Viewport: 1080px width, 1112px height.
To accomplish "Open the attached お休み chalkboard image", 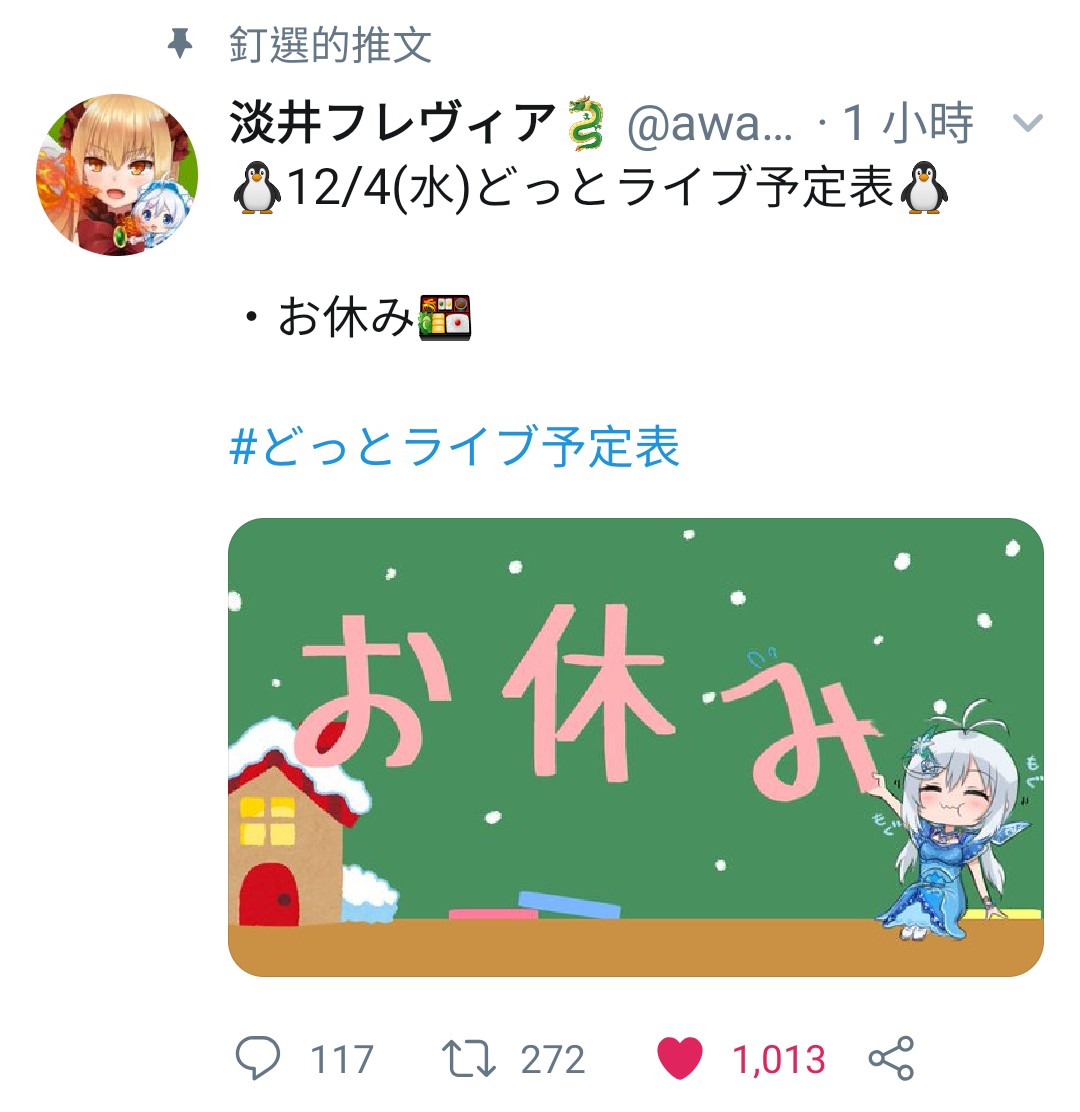I will [x=635, y=747].
